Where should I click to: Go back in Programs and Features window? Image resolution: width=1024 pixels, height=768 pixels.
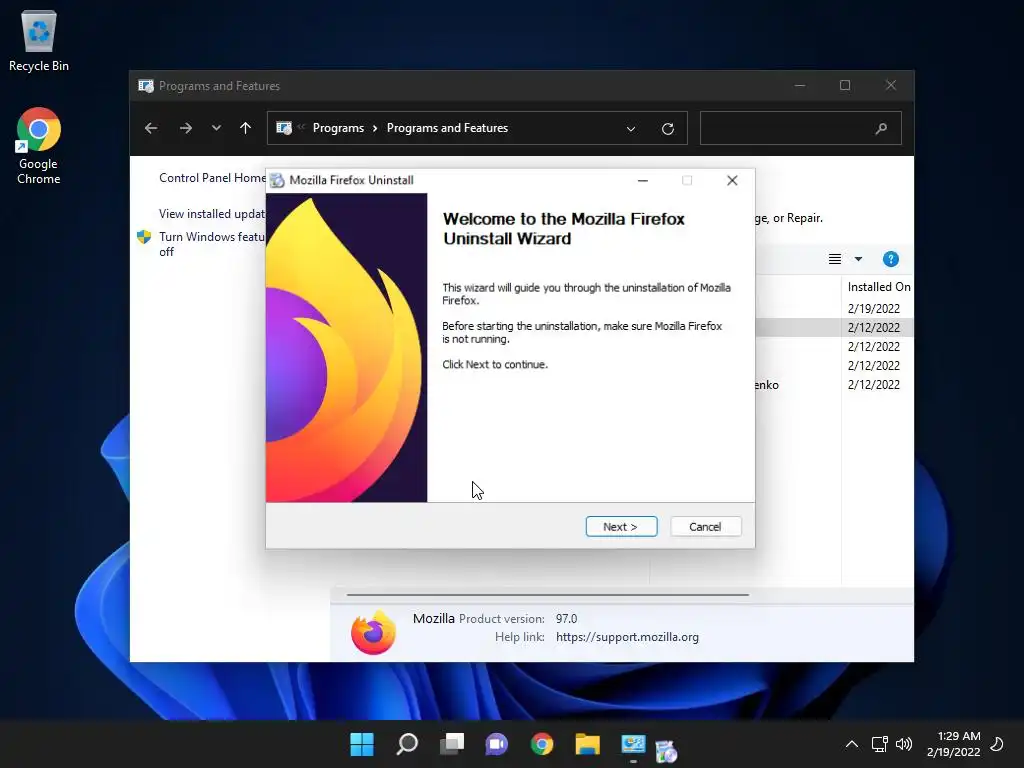click(x=151, y=128)
